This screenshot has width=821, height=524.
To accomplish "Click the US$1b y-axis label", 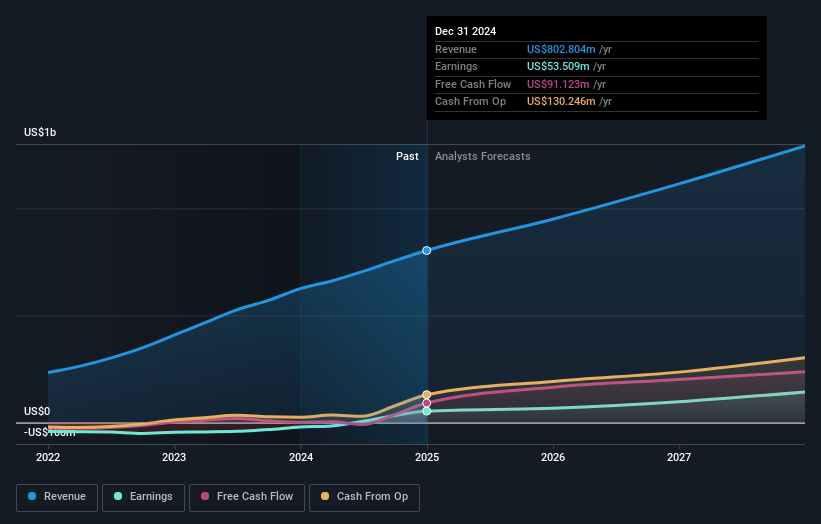I will click(40, 132).
